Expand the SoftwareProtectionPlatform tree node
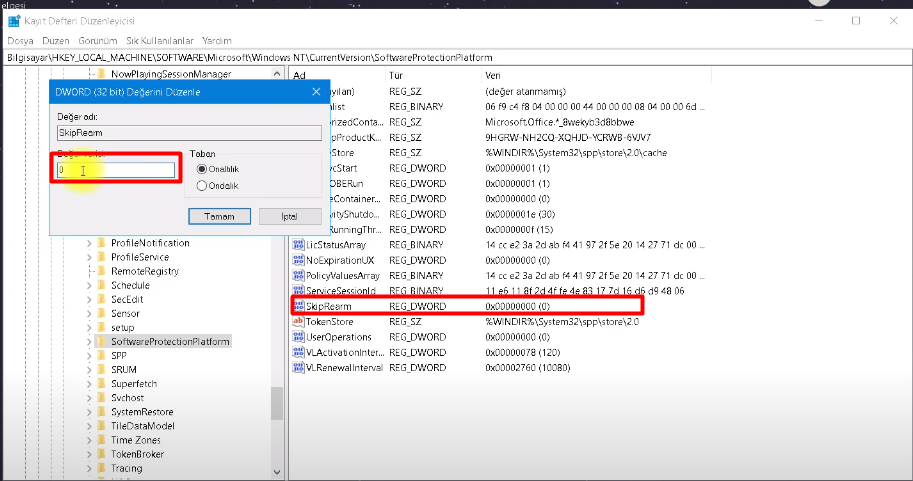 pos(89,341)
